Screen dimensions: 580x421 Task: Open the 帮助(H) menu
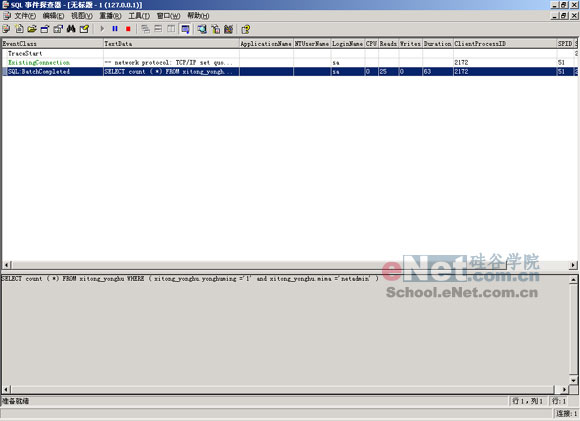(x=198, y=16)
